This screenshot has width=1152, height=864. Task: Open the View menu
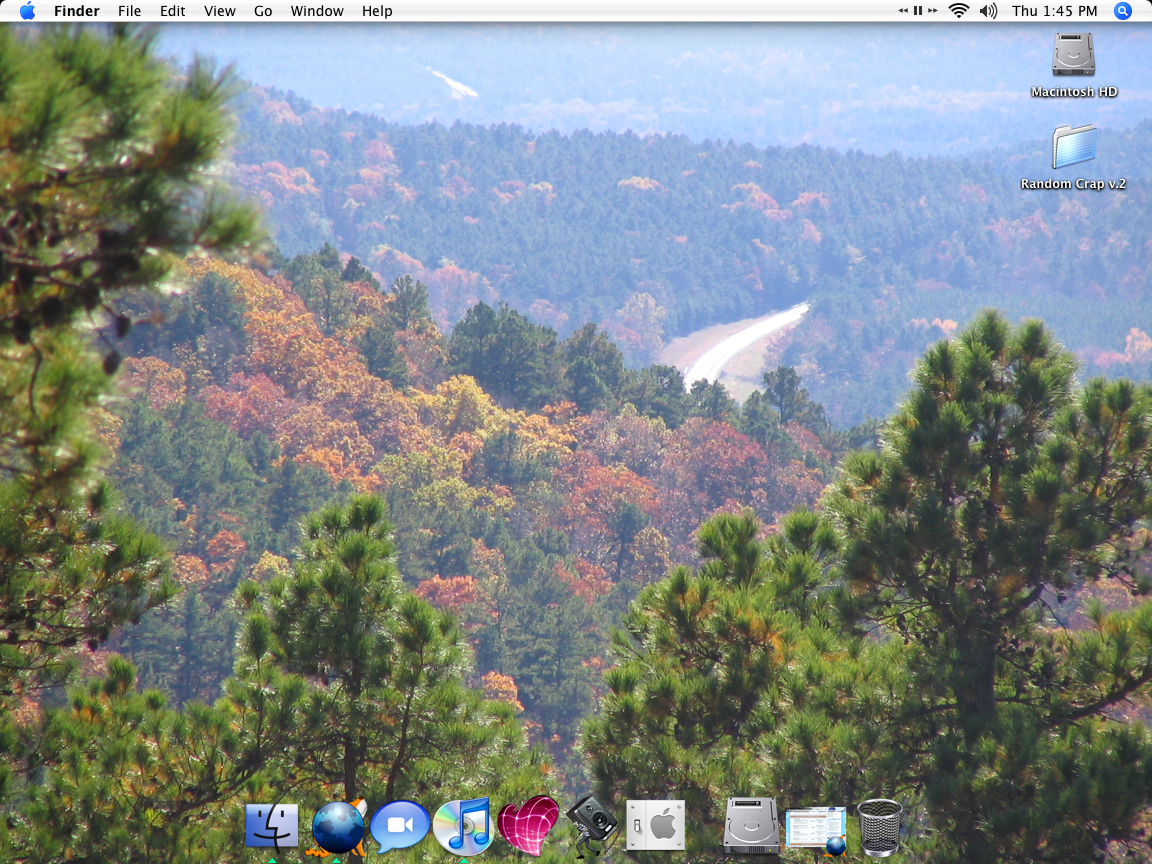coord(220,11)
